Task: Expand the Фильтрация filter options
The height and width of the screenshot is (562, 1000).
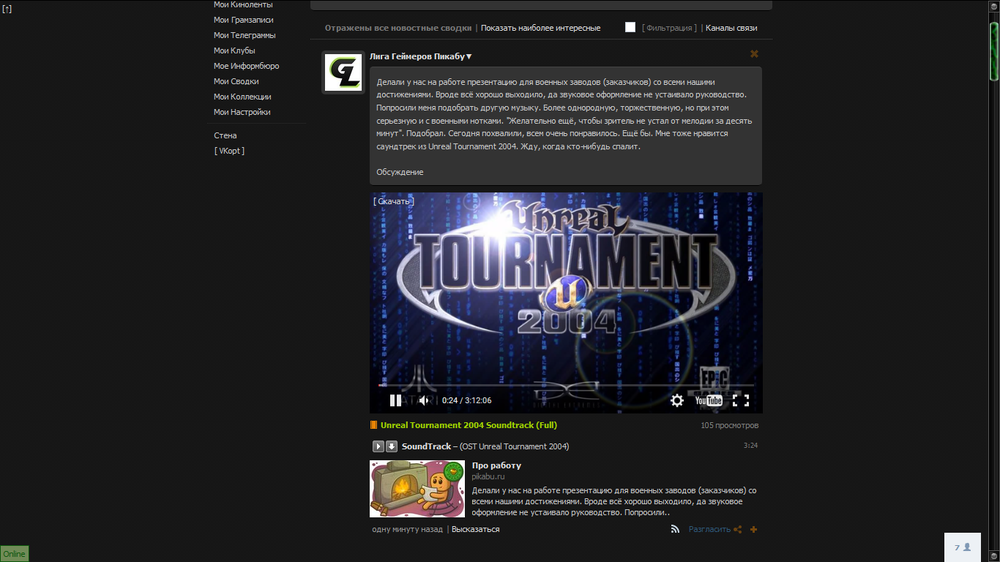Action: (670, 28)
